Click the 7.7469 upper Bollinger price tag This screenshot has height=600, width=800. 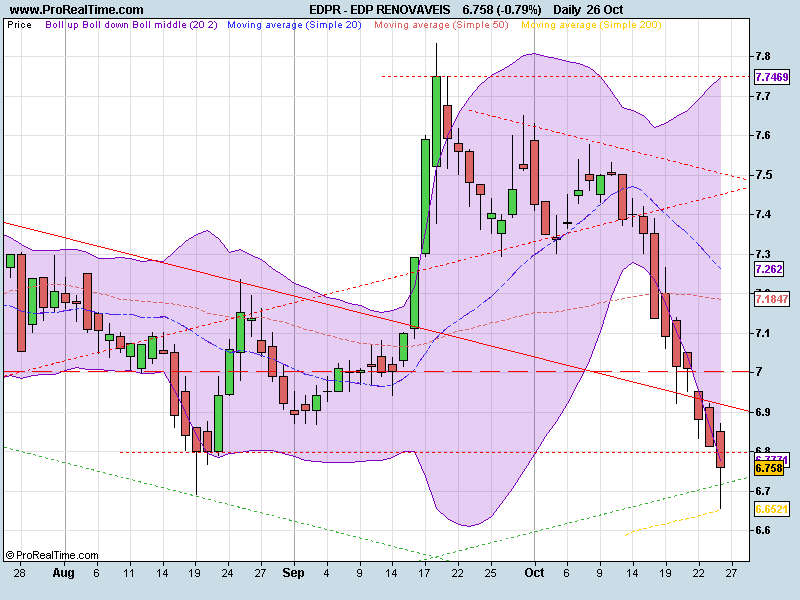[x=770, y=77]
